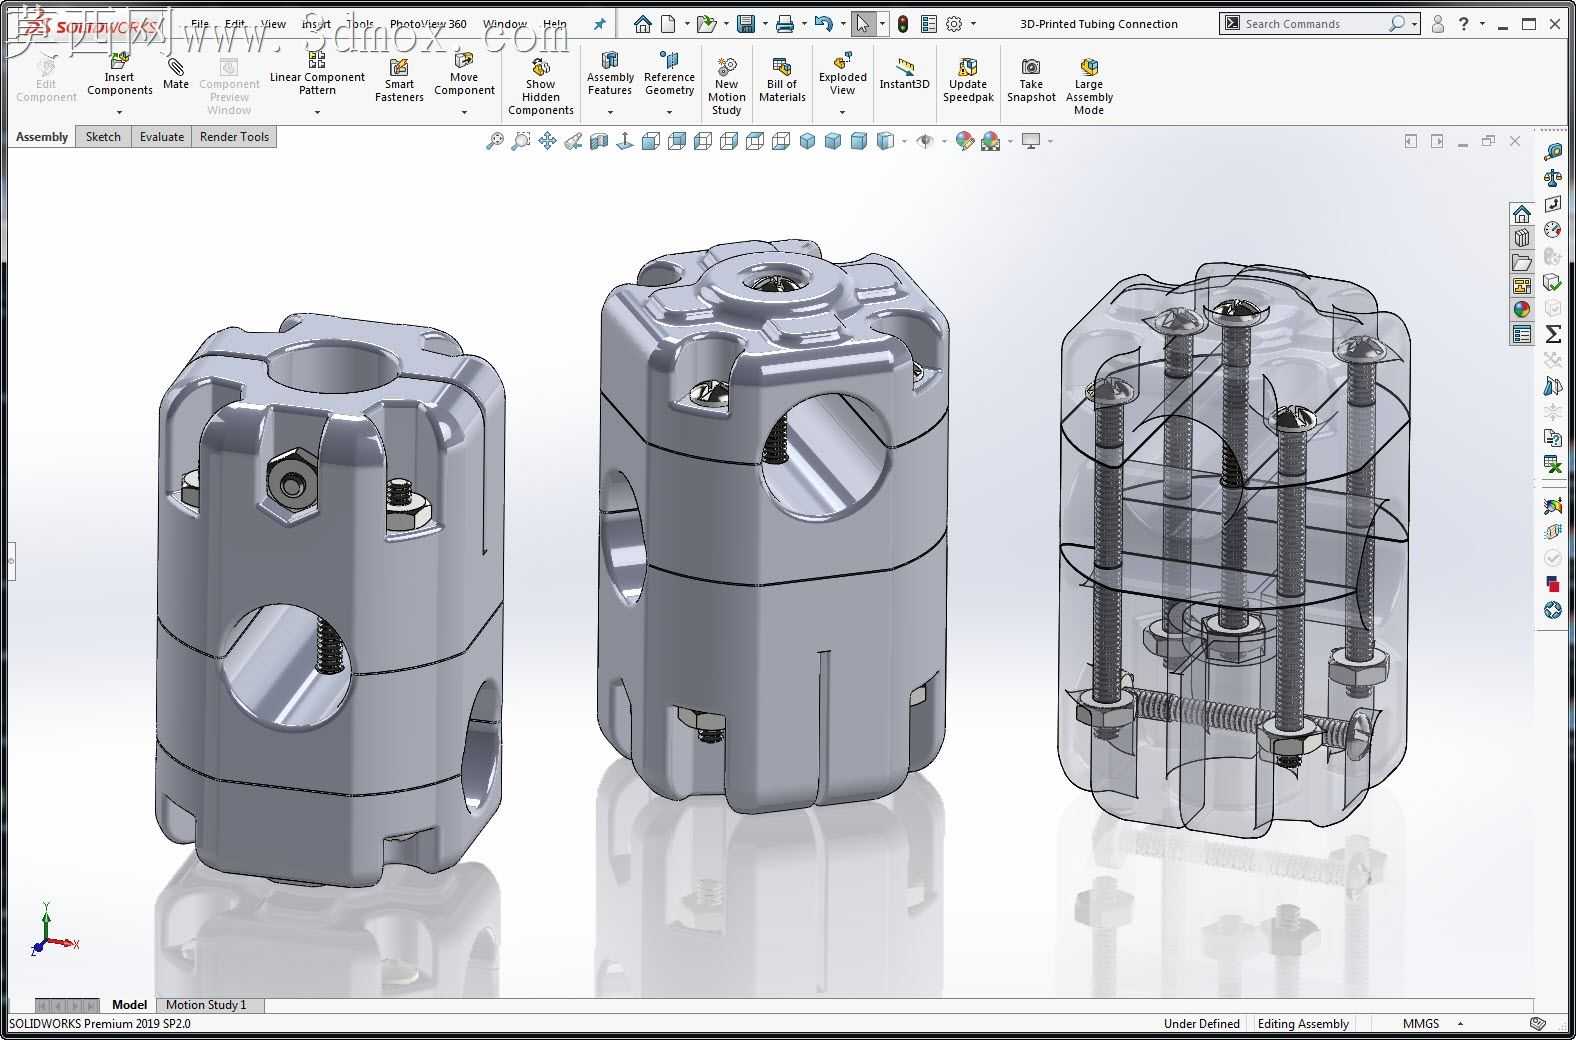Open View Settings monitor icon
This screenshot has height=1040, width=1576.
(x=1030, y=141)
